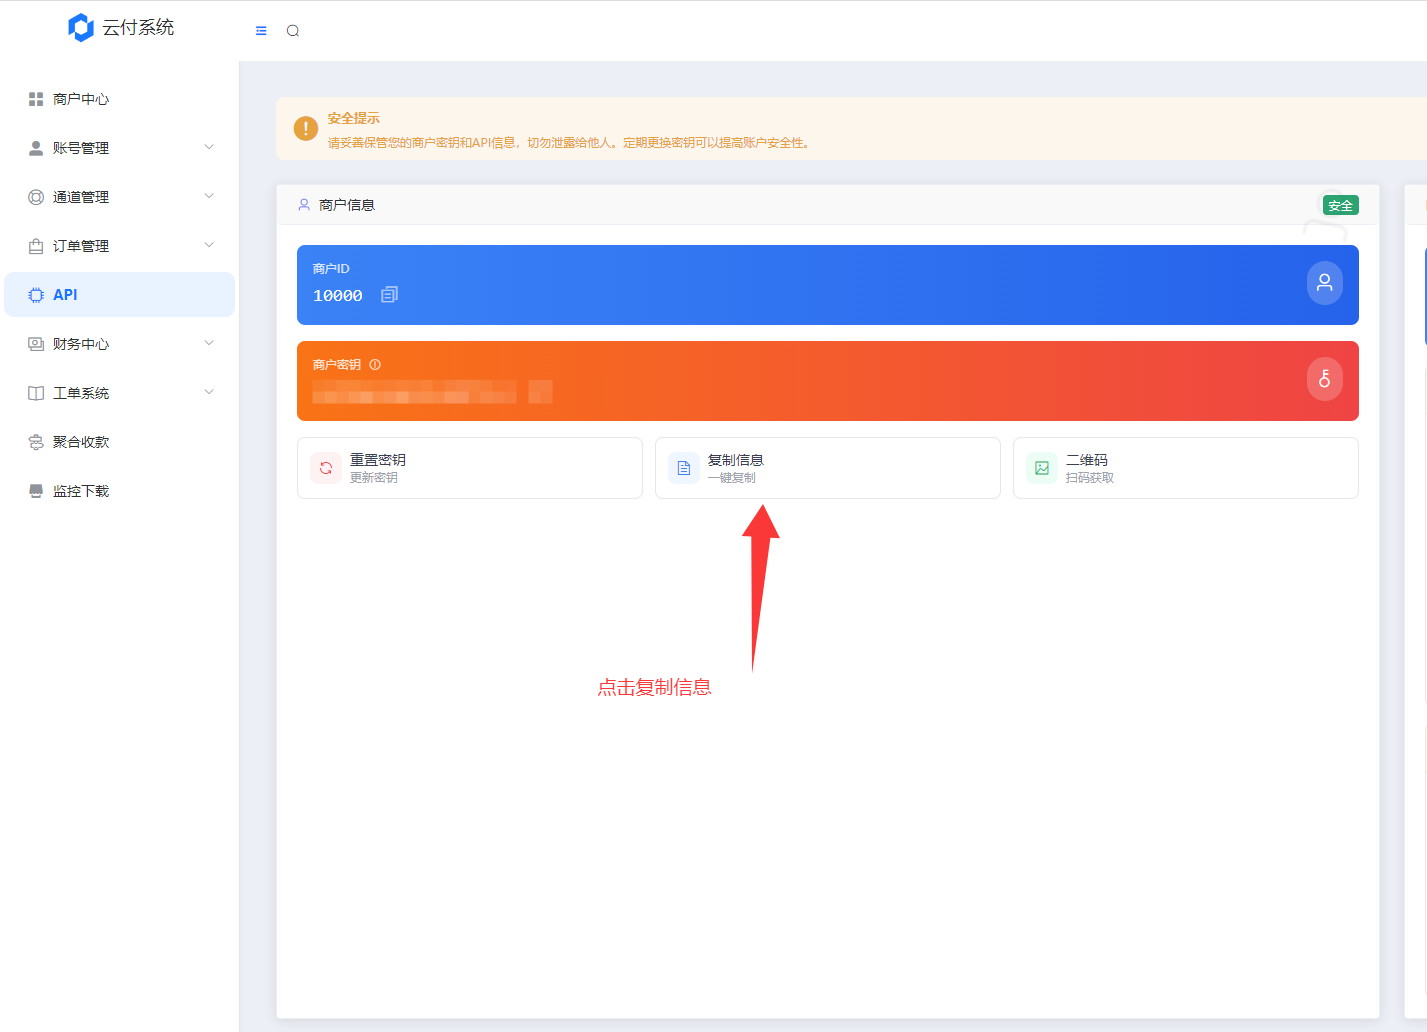Open the 监控下载 menu item
Screen dimensions: 1427x1032
click(x=120, y=491)
